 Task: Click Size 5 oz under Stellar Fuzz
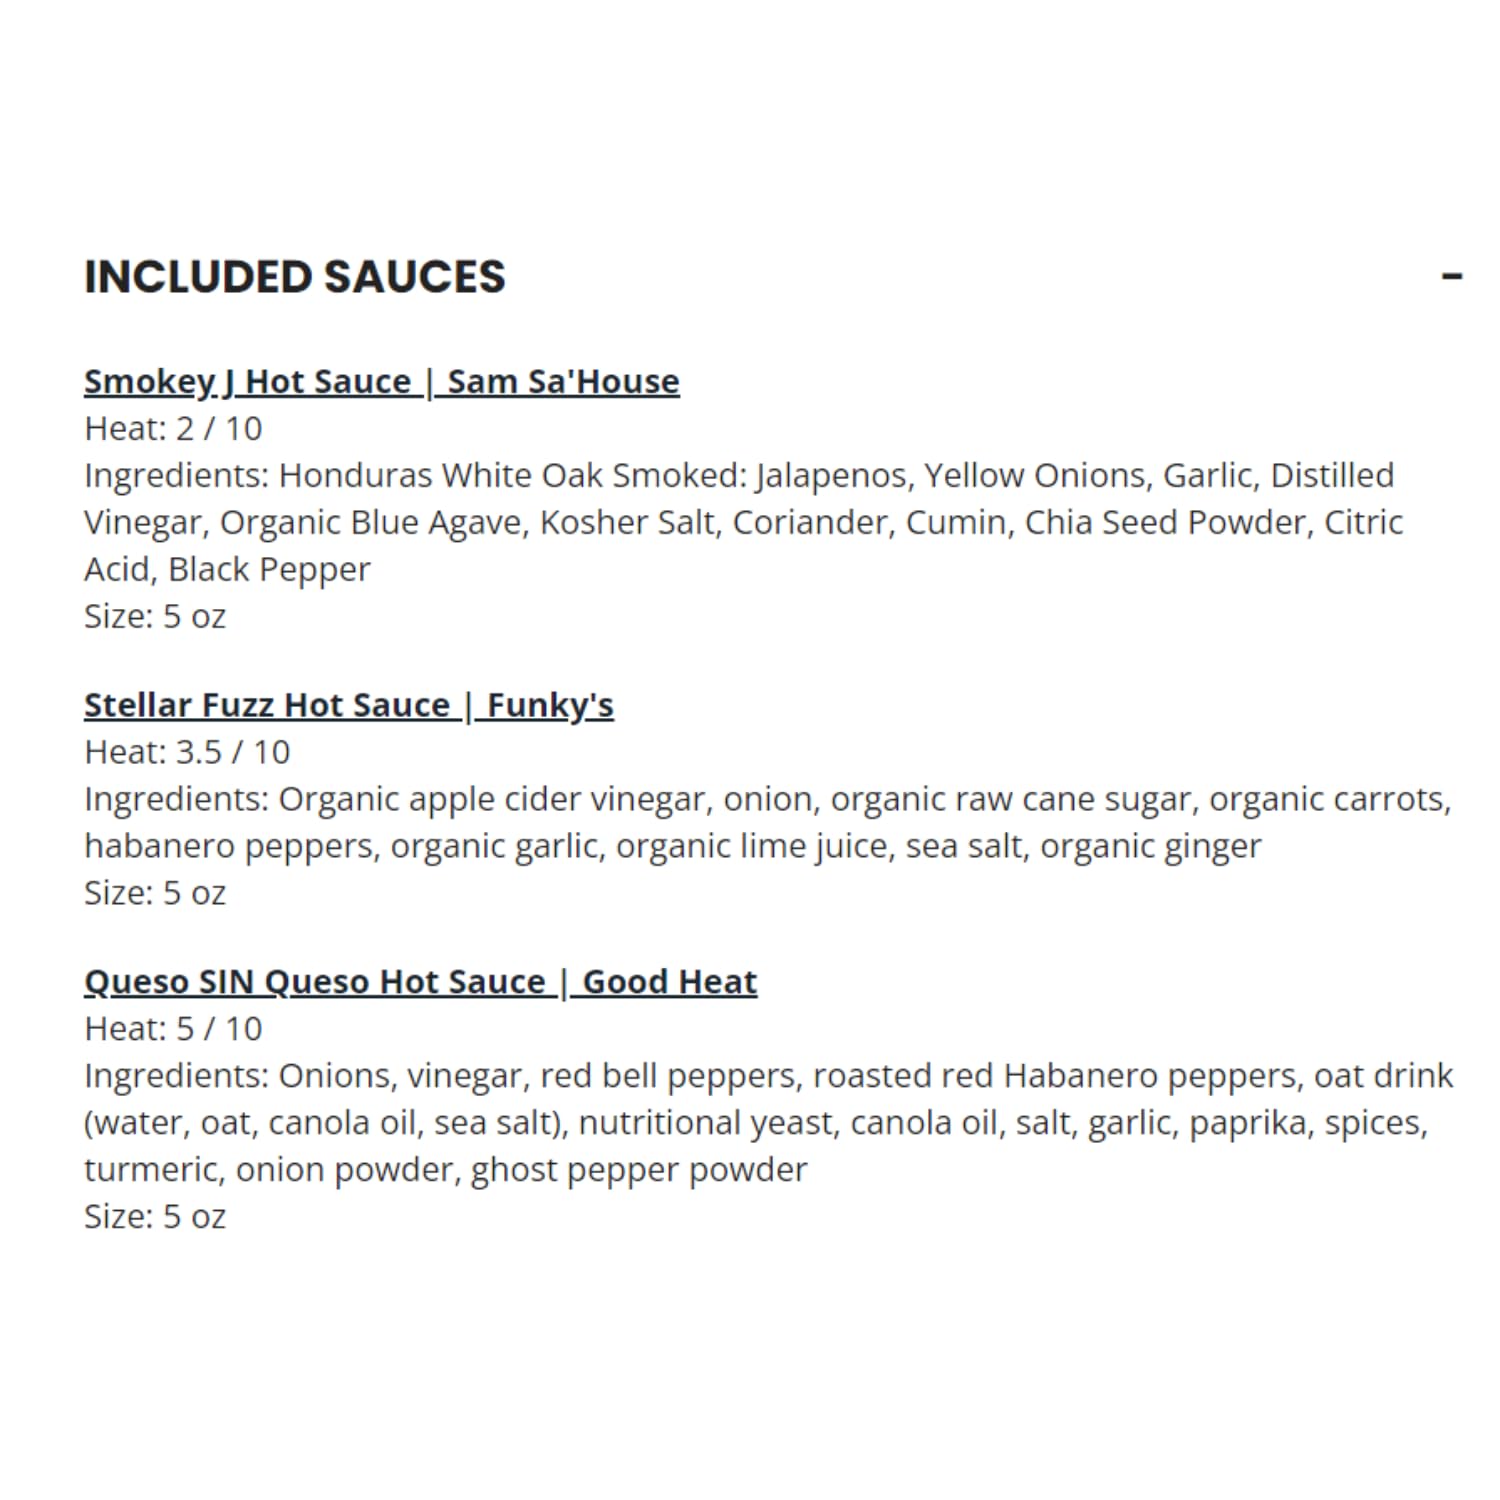click(155, 893)
